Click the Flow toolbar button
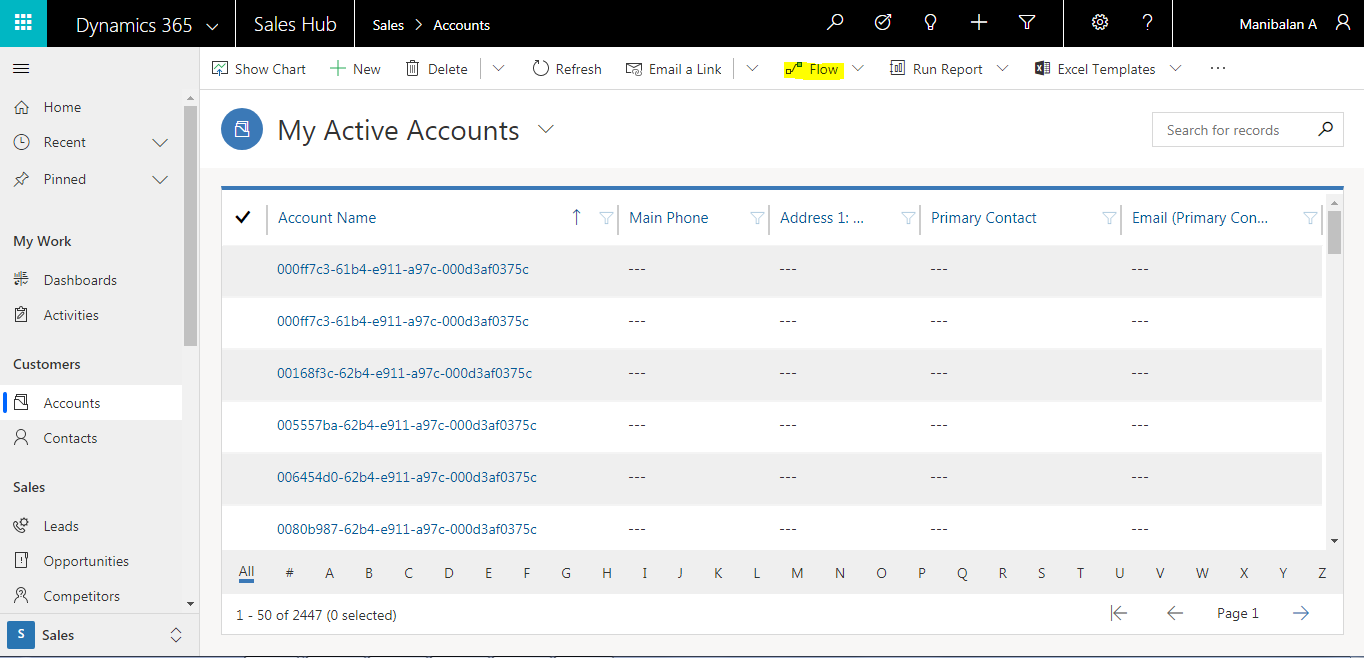 812,69
